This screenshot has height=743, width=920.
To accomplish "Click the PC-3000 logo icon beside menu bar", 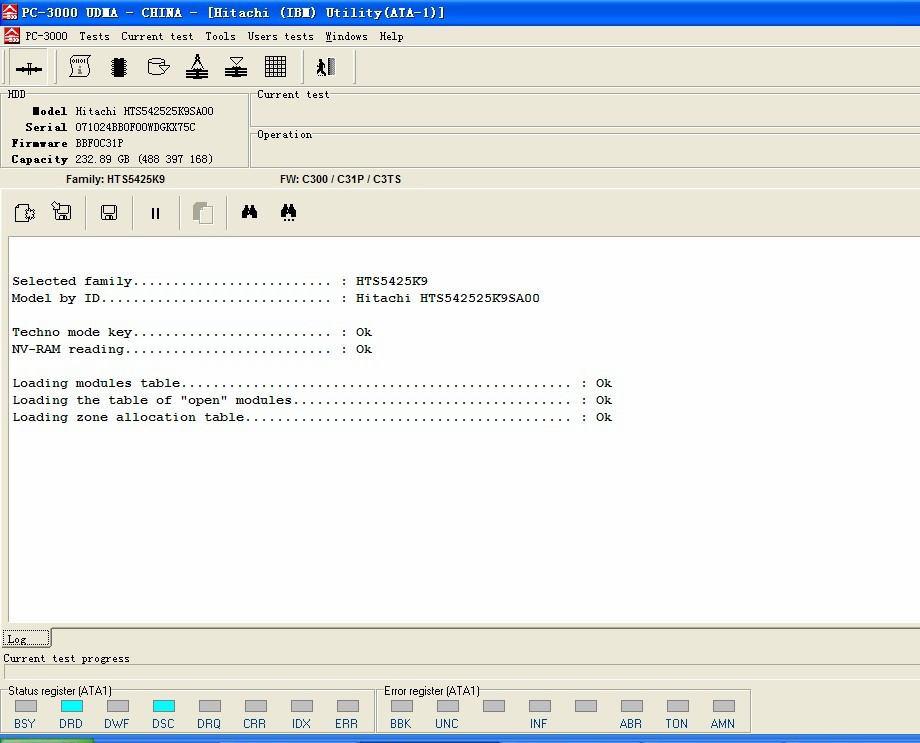I will [12, 36].
